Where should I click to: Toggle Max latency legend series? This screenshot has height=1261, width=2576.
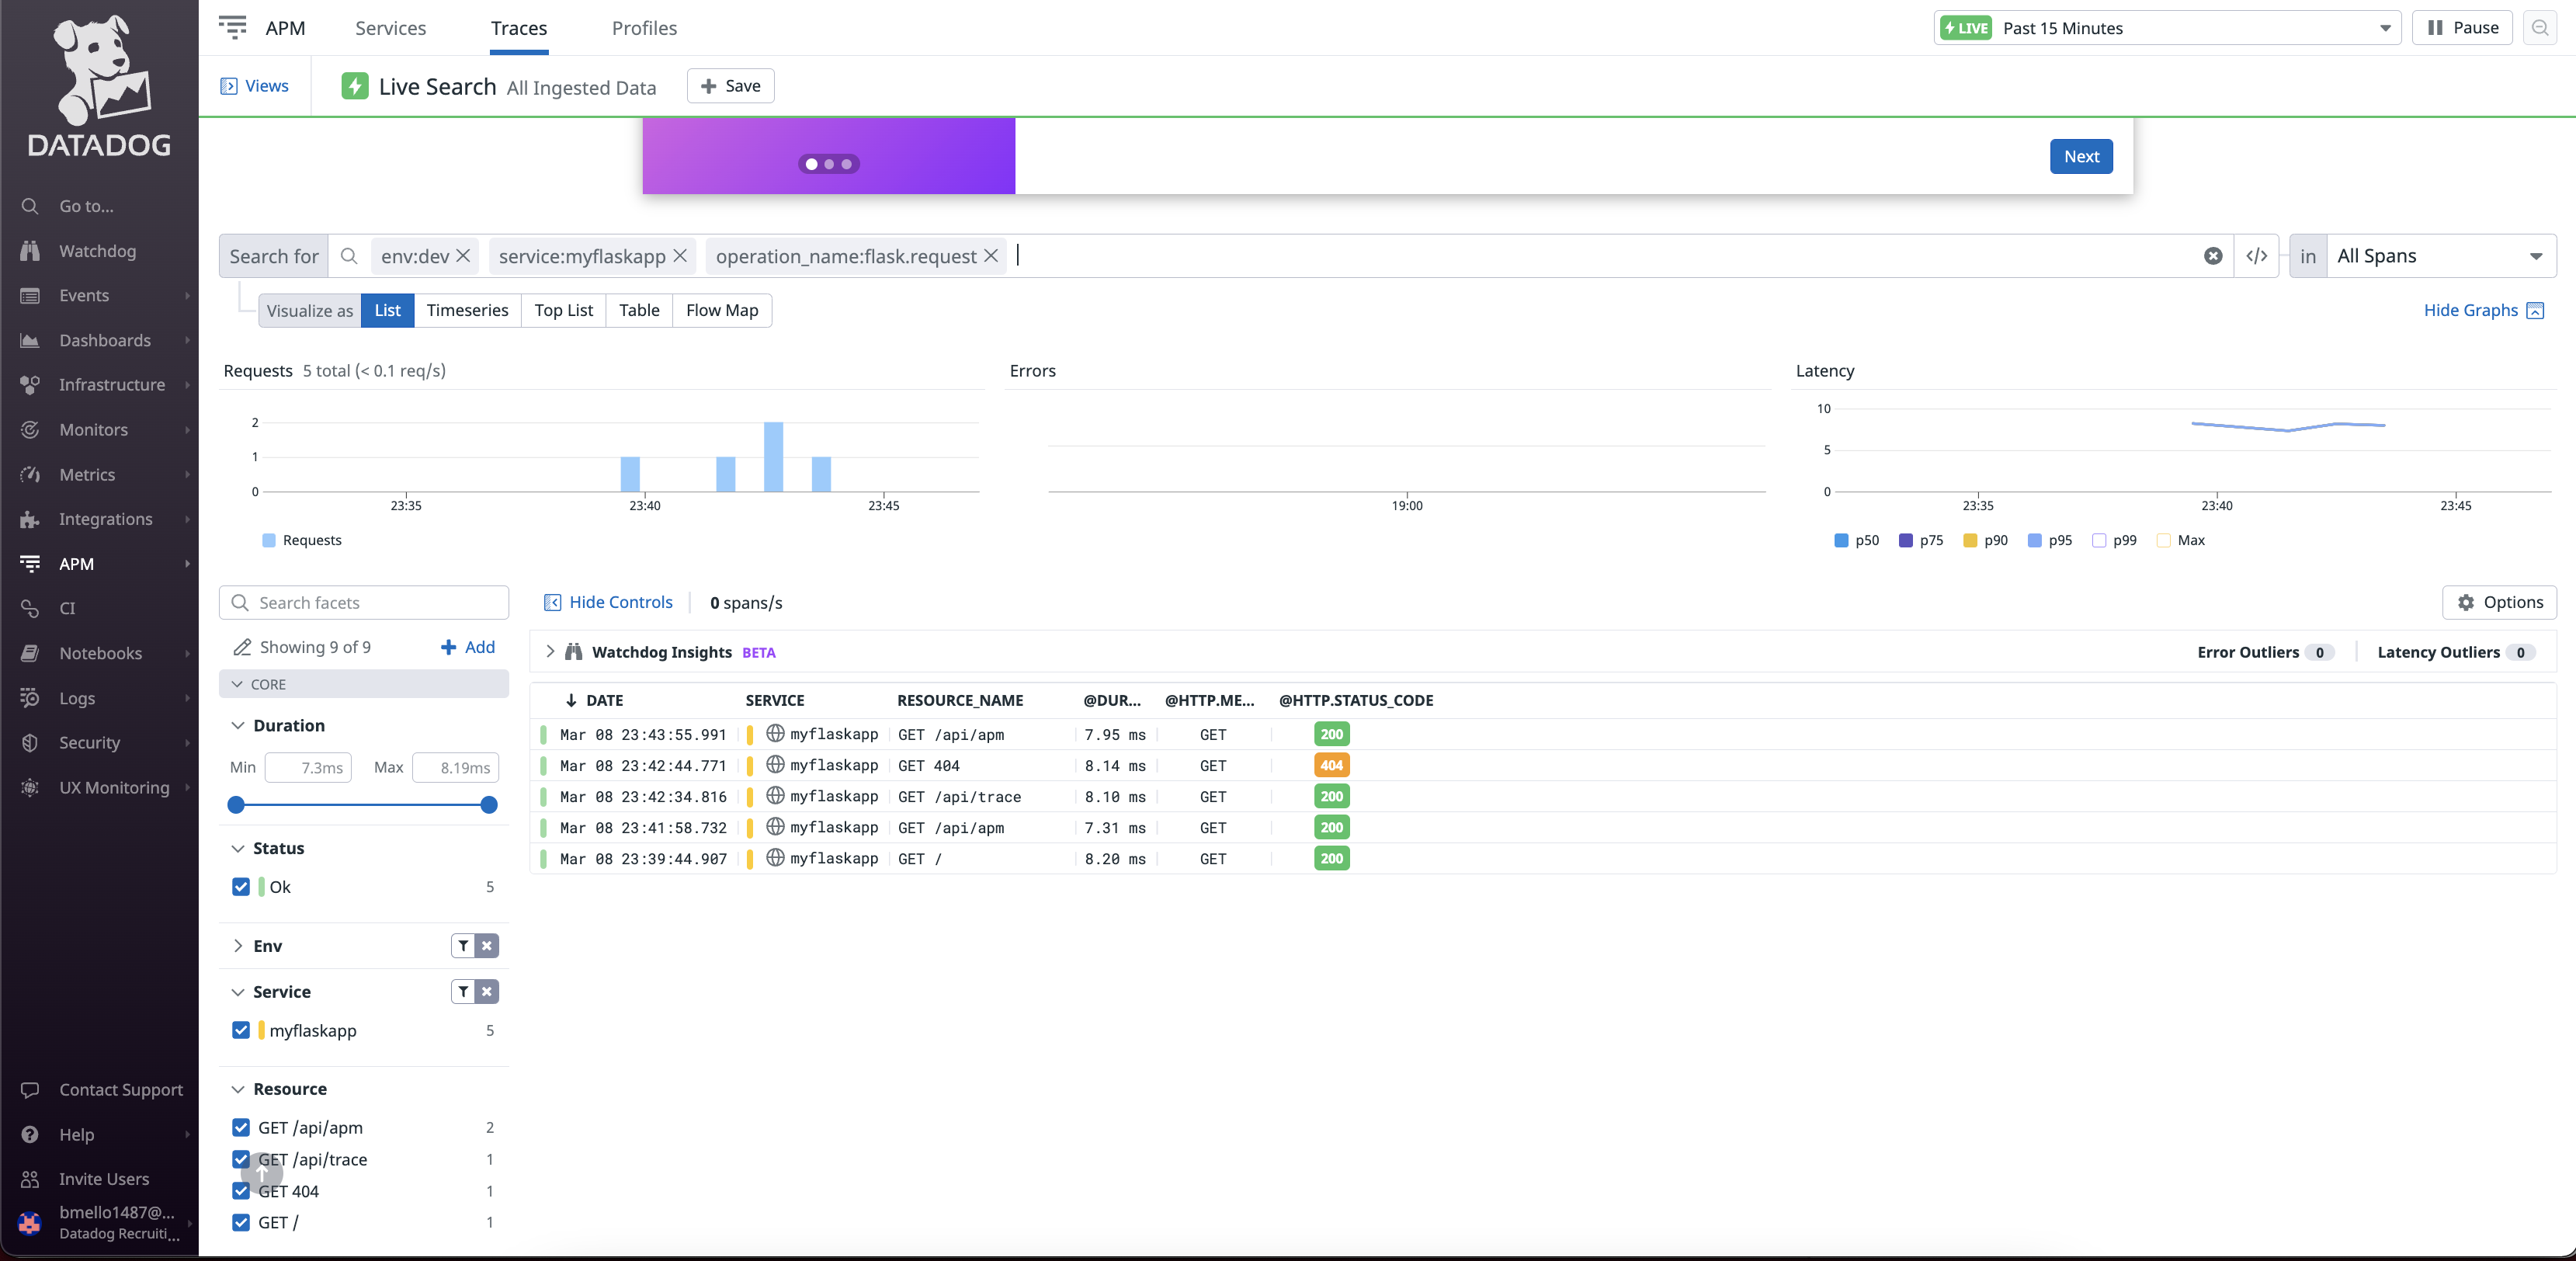point(2181,541)
